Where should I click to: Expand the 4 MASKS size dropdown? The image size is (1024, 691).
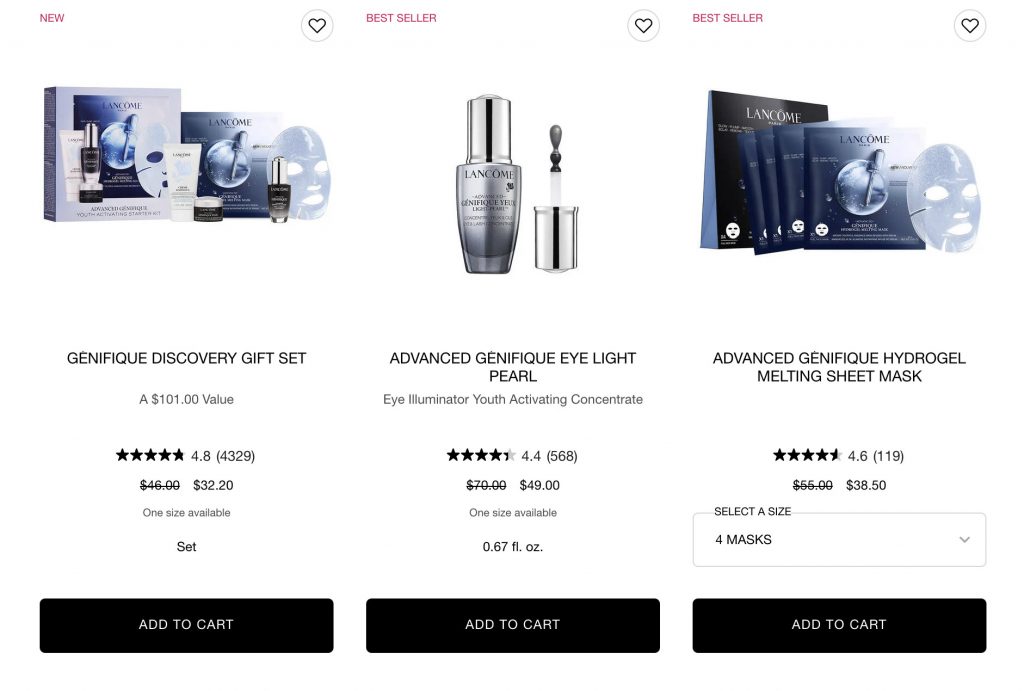839,539
